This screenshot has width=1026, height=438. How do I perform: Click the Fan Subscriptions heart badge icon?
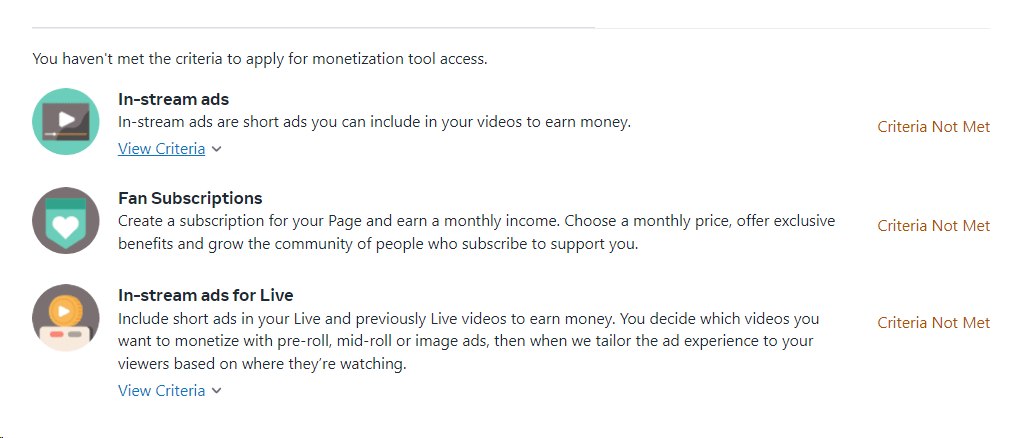click(x=65, y=219)
